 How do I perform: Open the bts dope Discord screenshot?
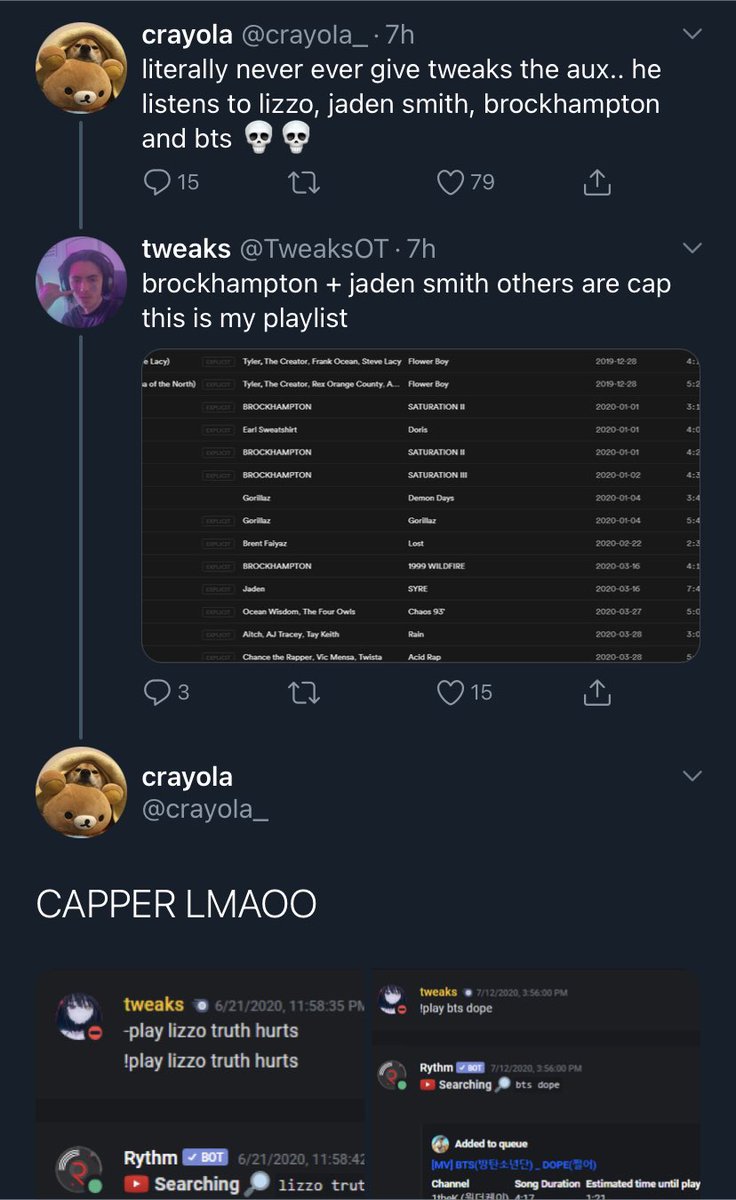536,1085
